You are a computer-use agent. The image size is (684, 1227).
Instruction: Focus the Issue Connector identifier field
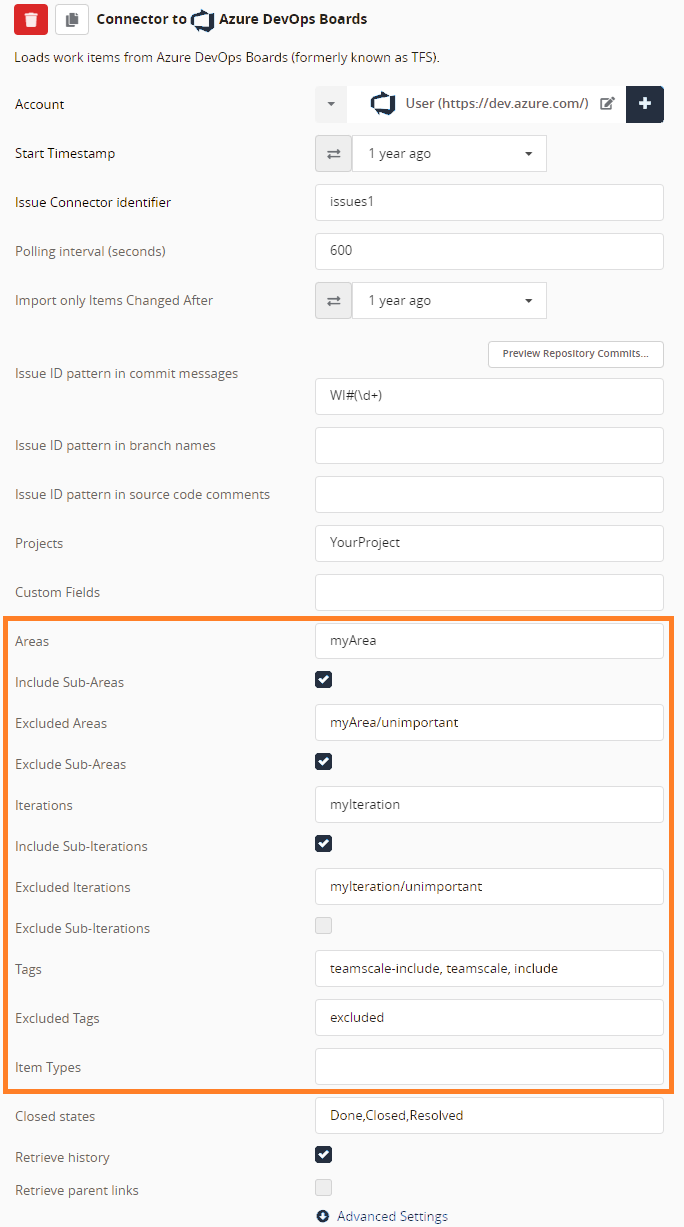click(x=489, y=202)
